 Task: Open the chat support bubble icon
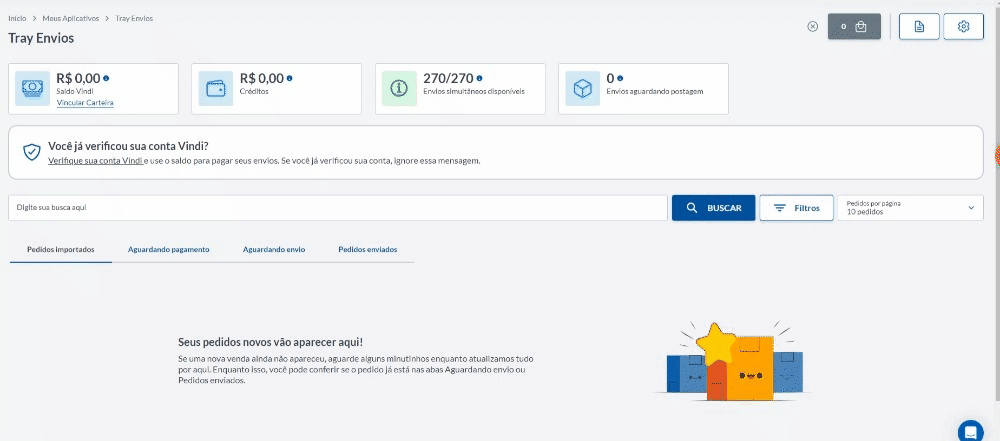coord(971,431)
